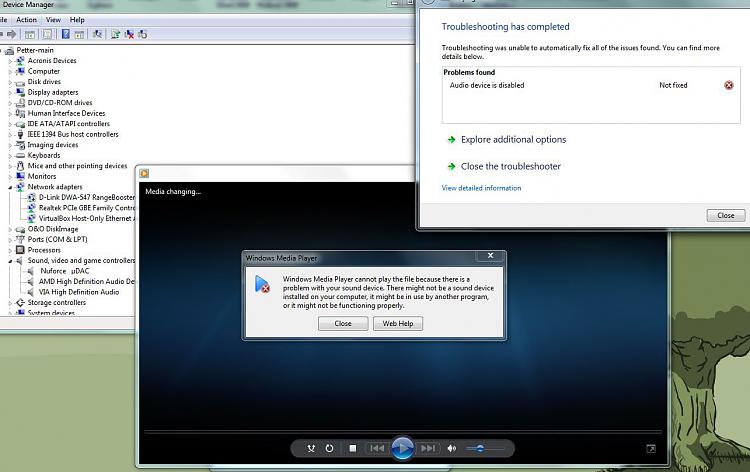Viewport: 750px width, 472px height.
Task: Click the Storage controllers tree item
Action: [x=56, y=302]
